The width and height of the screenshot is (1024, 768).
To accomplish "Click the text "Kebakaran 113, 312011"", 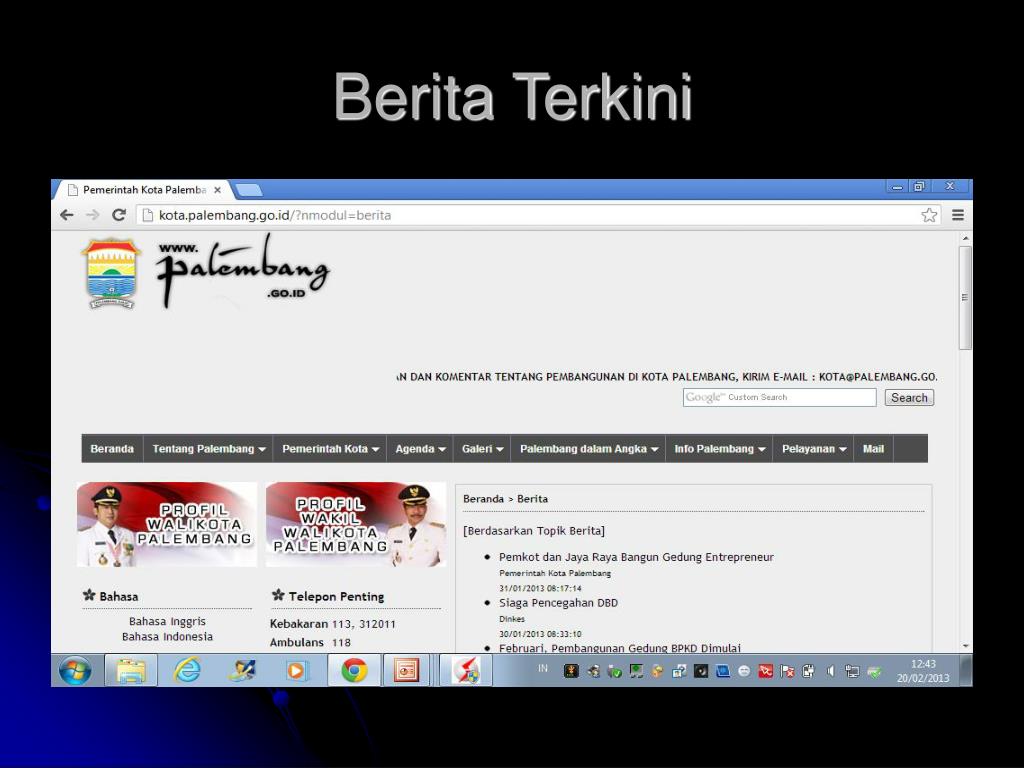I will [x=333, y=624].
